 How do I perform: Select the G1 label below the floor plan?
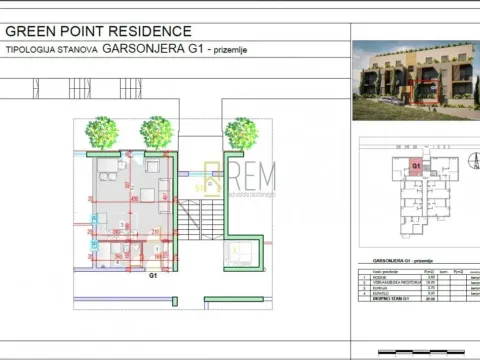[153, 276]
